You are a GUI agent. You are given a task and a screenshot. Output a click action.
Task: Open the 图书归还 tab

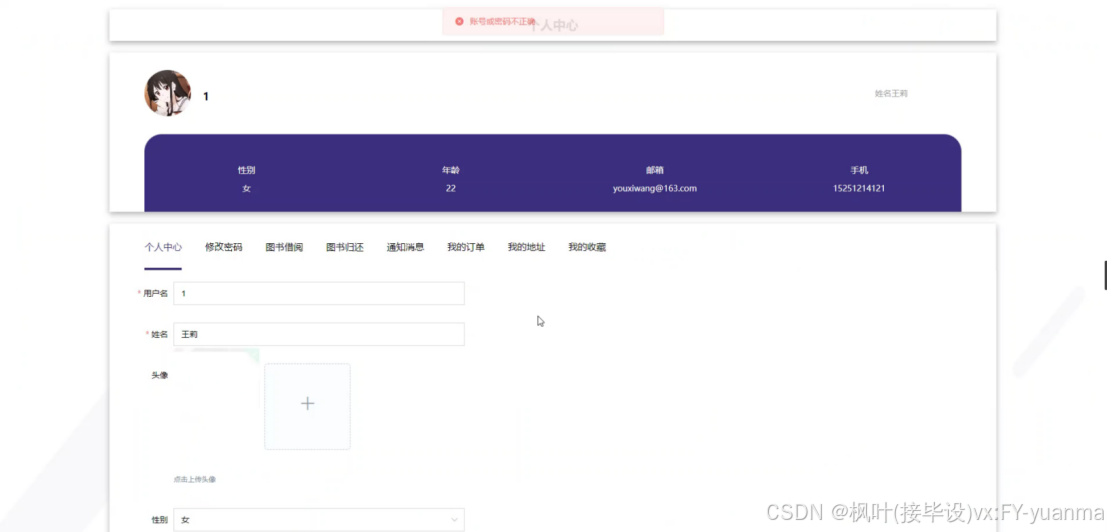click(345, 247)
